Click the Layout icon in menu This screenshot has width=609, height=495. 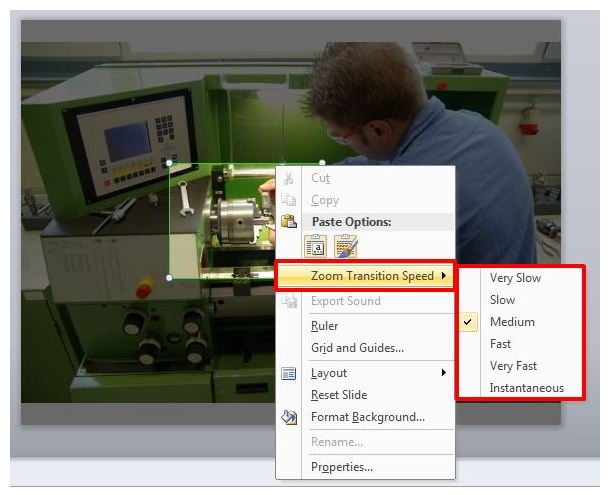[x=288, y=373]
